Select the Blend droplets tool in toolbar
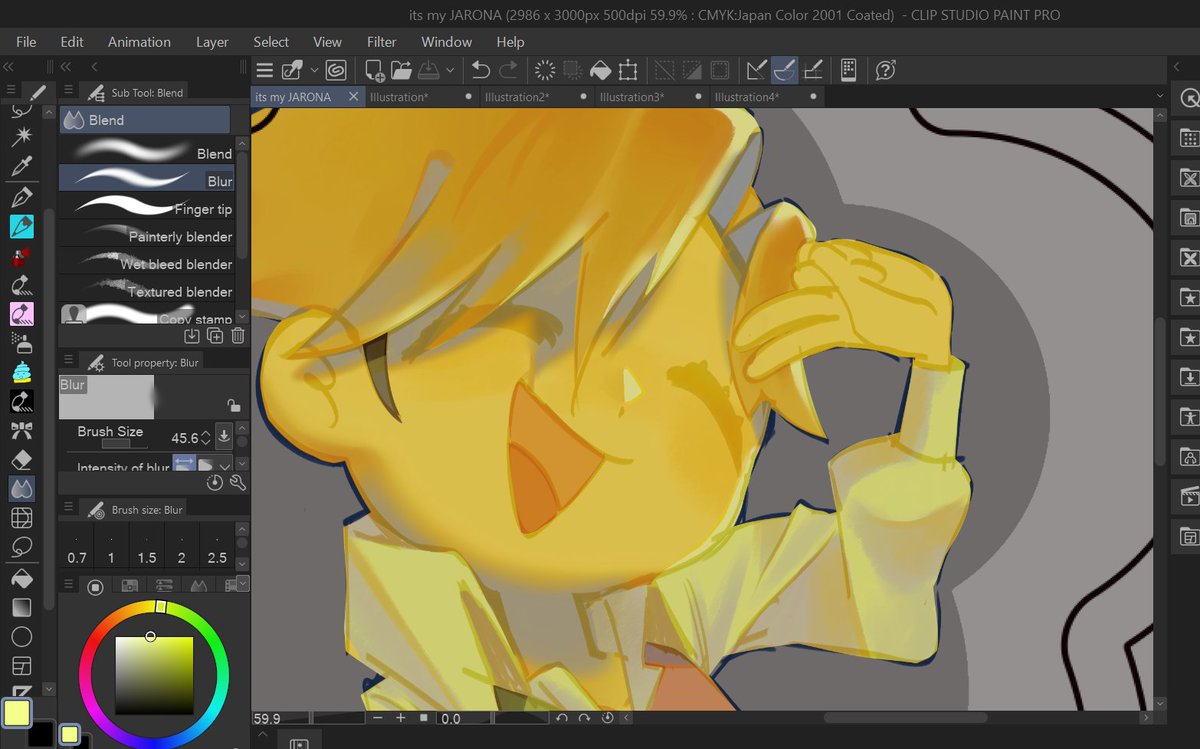Image resolution: width=1200 pixels, height=749 pixels. (21, 488)
